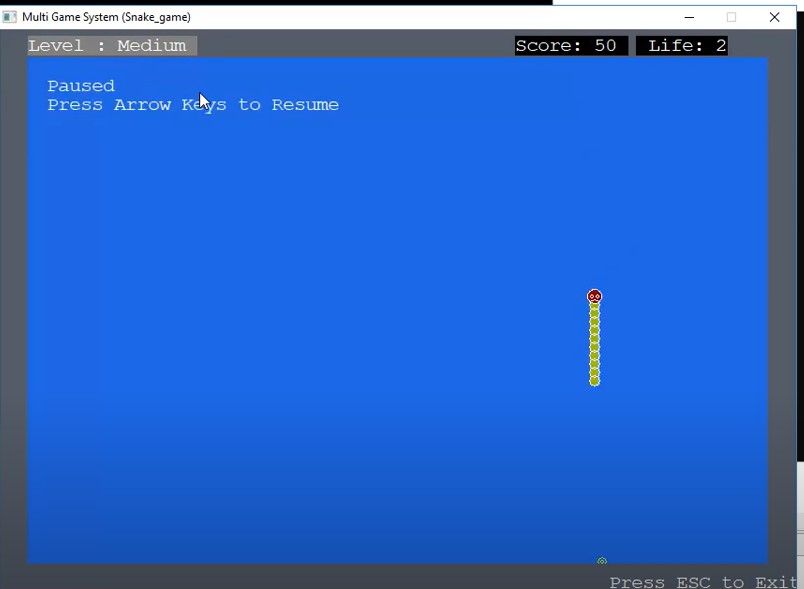Click the snake's eyes on its head
The height and width of the screenshot is (589, 804).
595,295
